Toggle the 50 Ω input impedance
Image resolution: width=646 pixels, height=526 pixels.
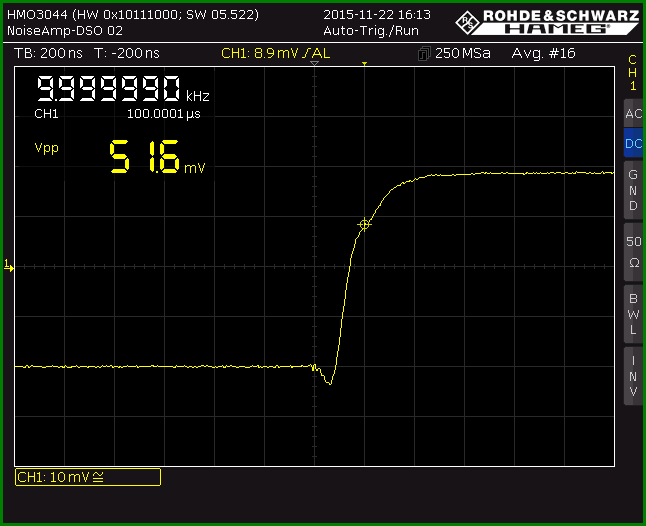[633, 252]
